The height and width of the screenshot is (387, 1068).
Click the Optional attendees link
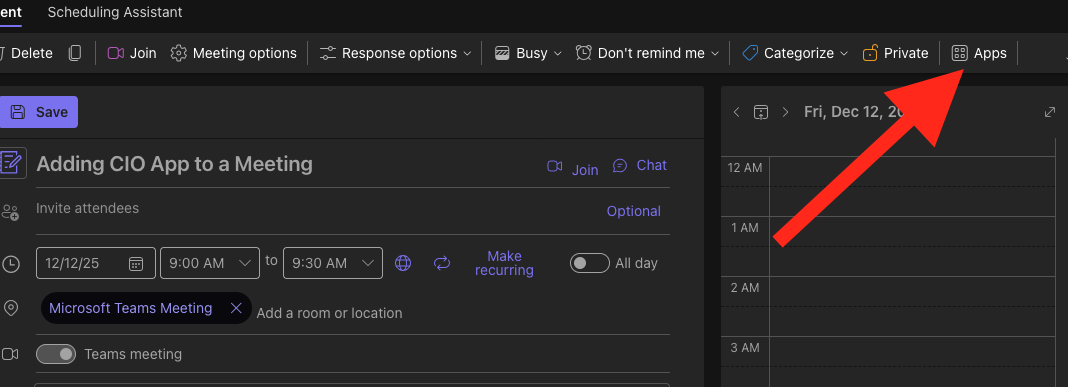click(633, 211)
